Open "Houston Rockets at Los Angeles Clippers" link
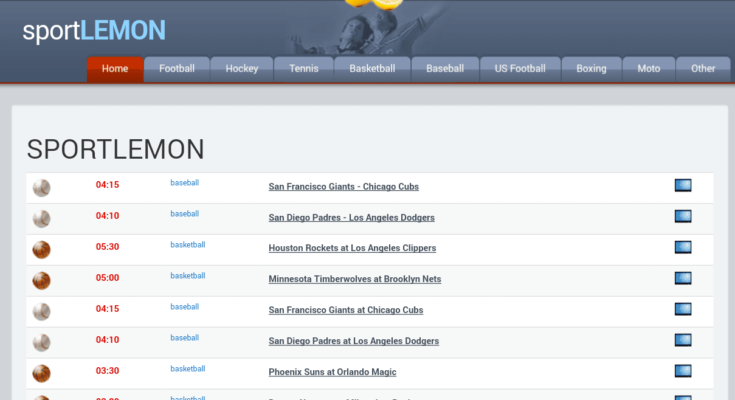 (x=352, y=248)
